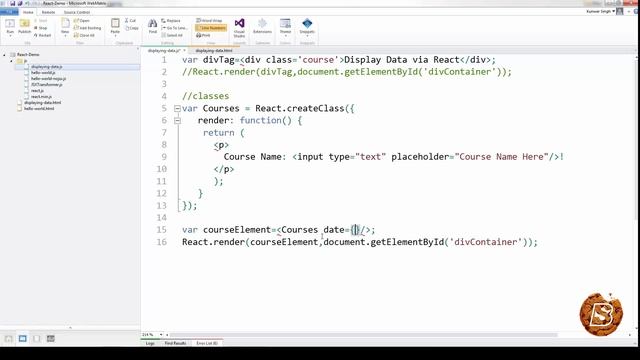Open the File menu tab

[x=9, y=12]
